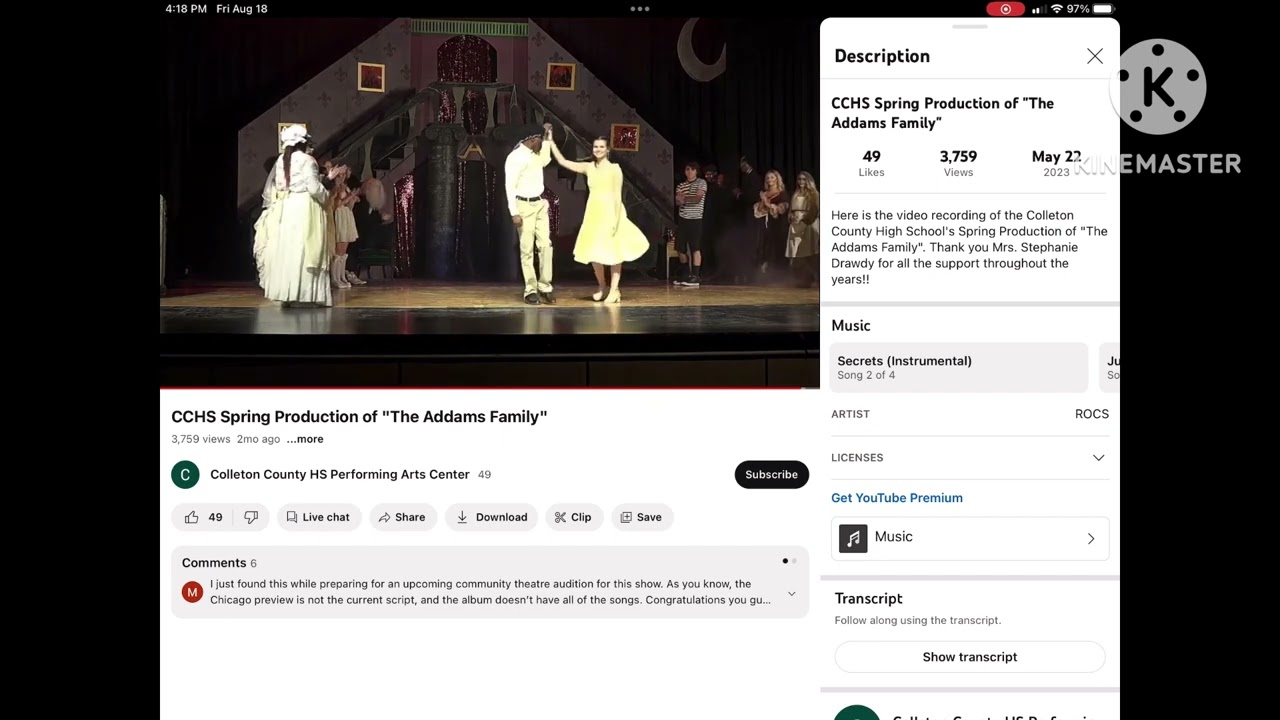The width and height of the screenshot is (1280, 720).
Task: Click the ARTIST label
Action: pos(850,414)
